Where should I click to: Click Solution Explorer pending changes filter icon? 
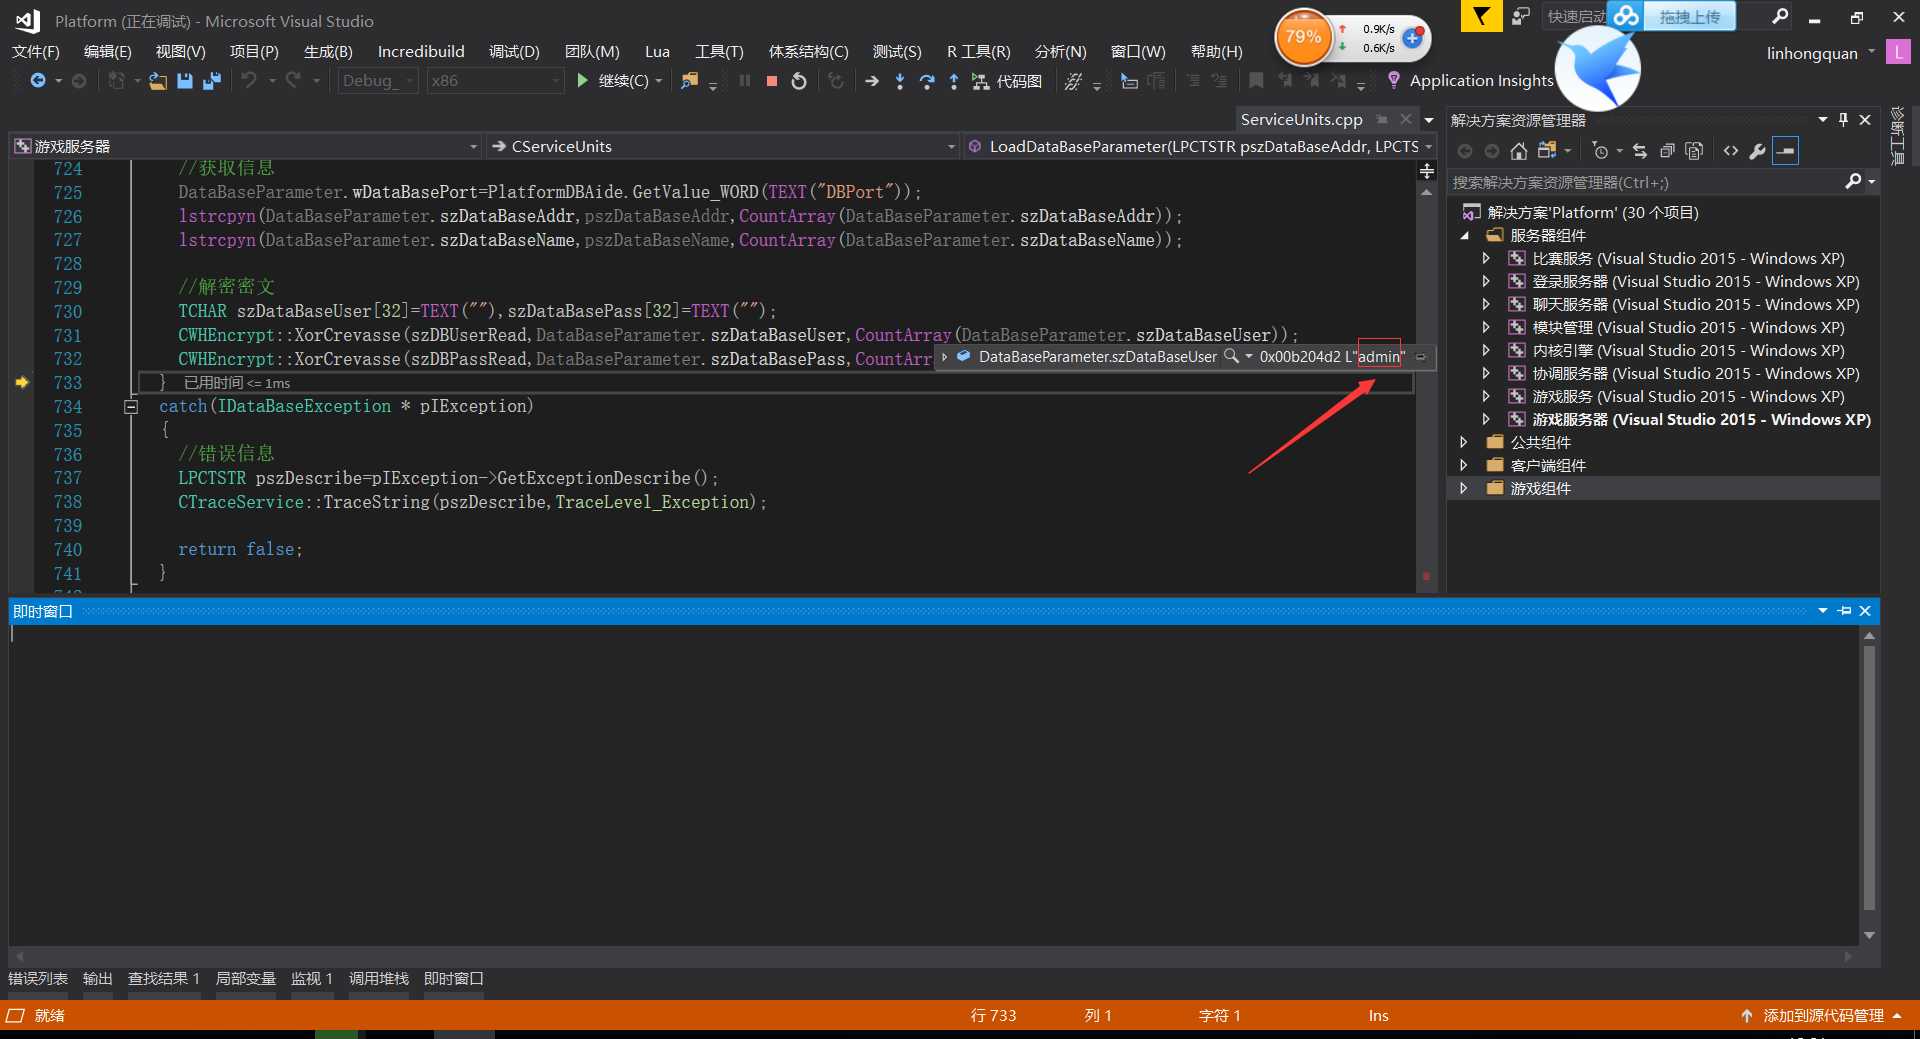click(1601, 151)
